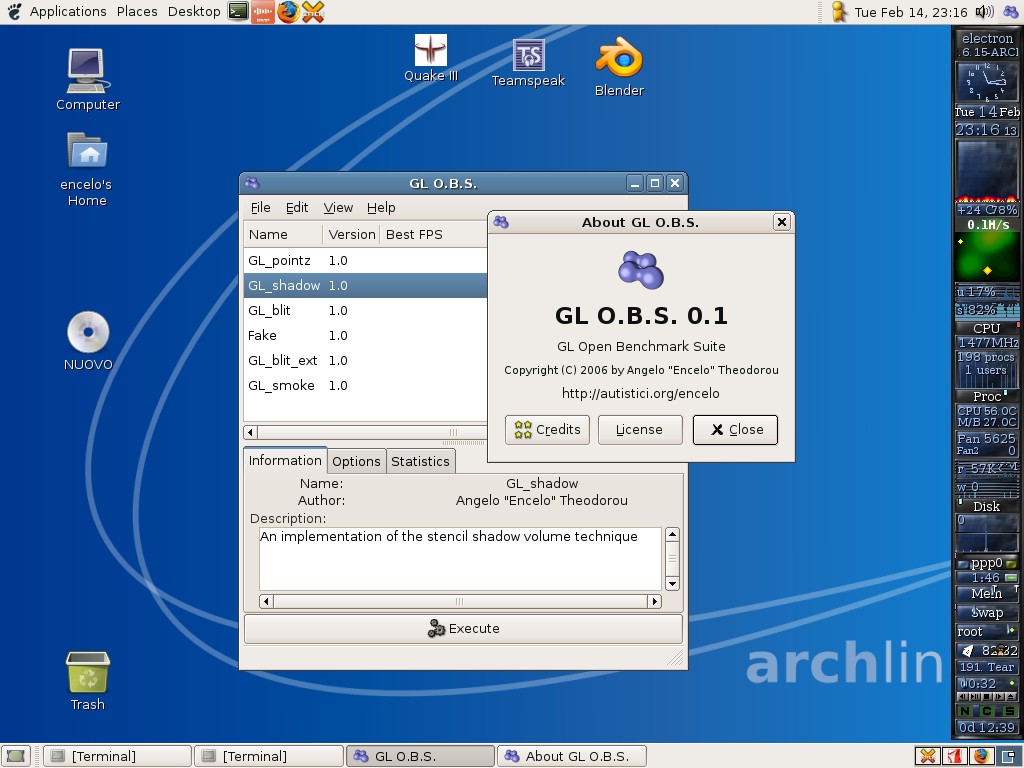The image size is (1024, 768).
Task: Open the Quake III desktop icon
Action: [431, 51]
